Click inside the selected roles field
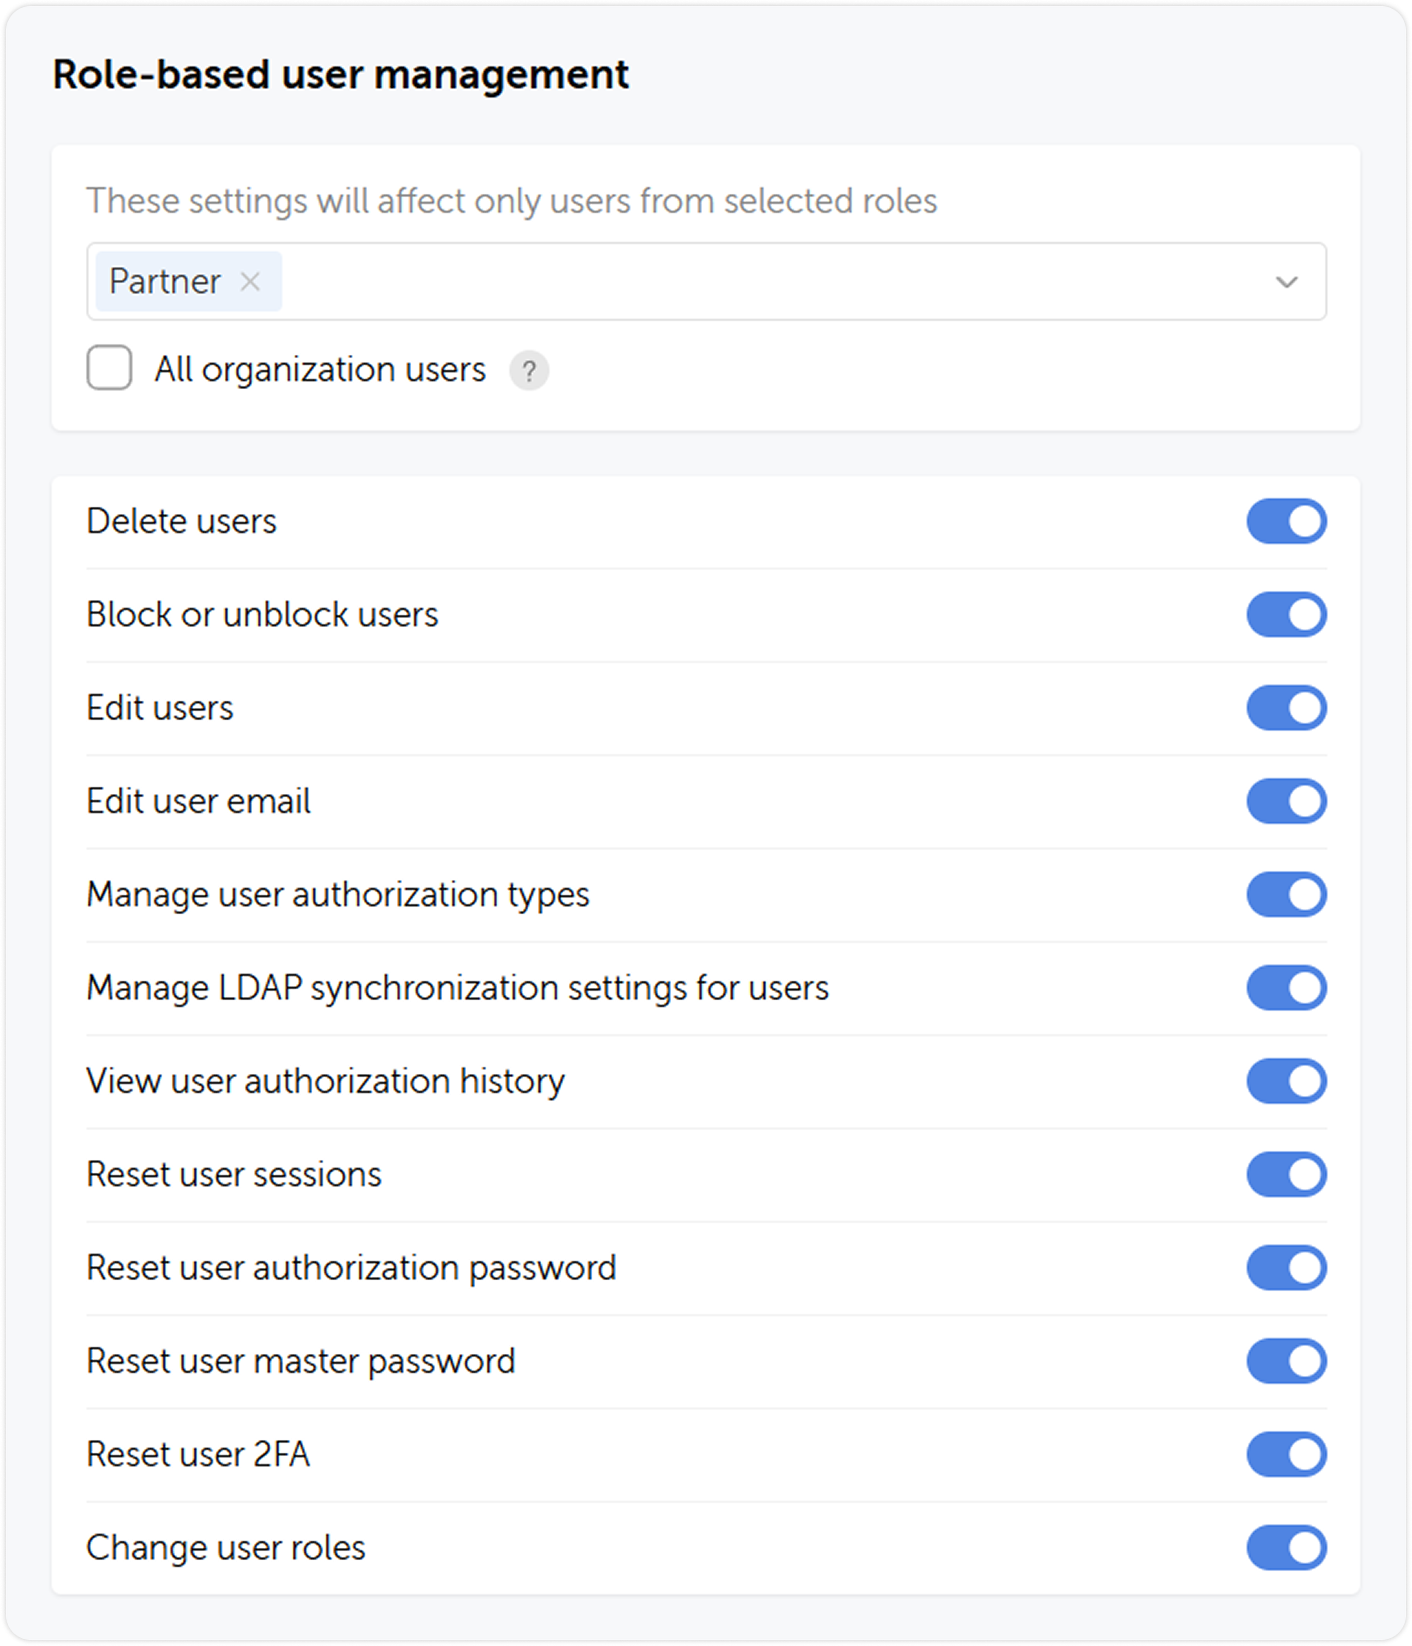This screenshot has width=1412, height=1646. pyautogui.click(x=706, y=282)
